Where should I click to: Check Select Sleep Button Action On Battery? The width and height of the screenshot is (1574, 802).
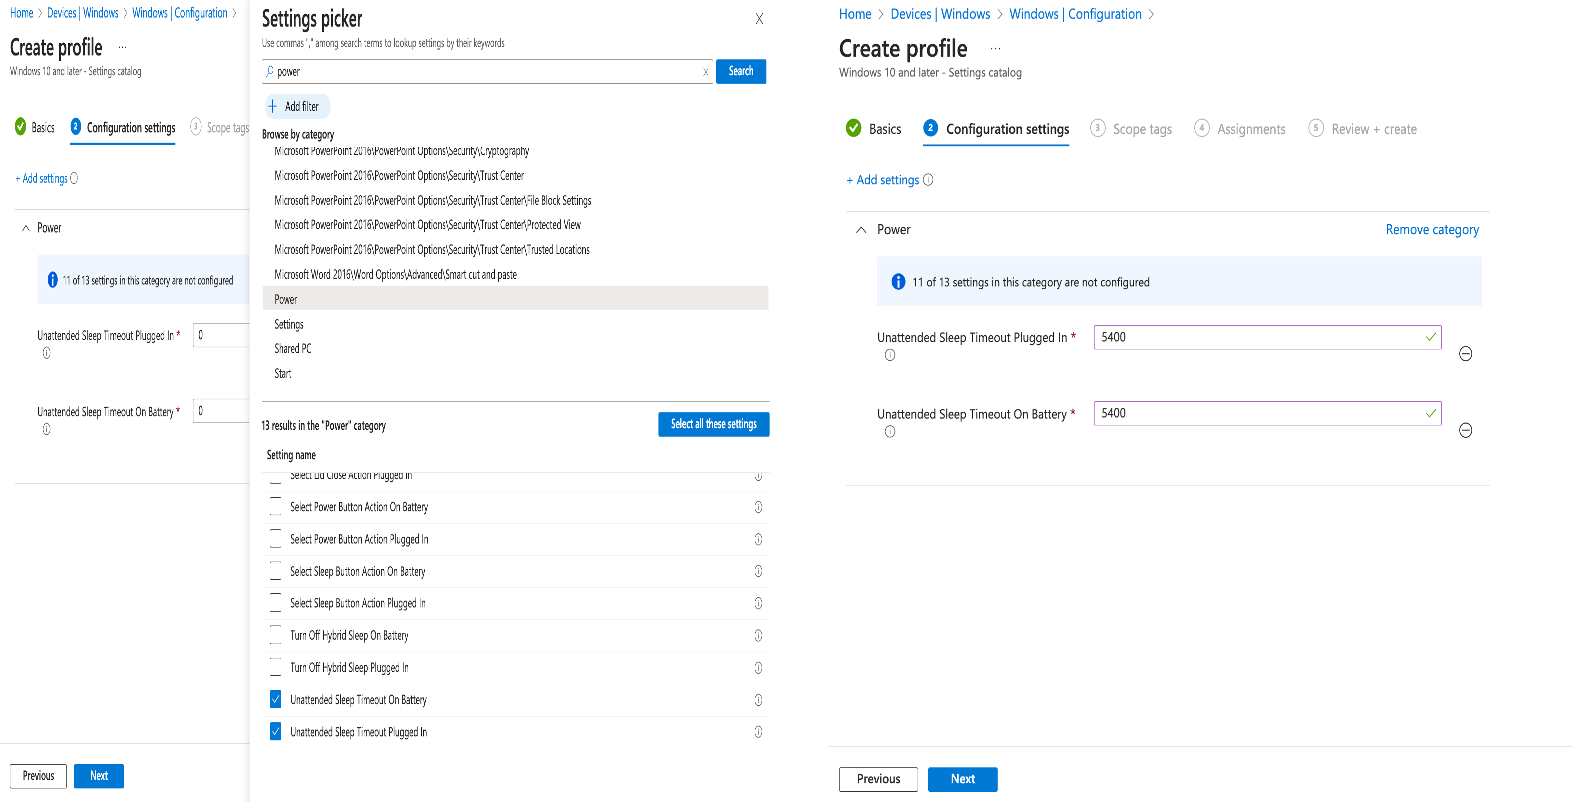pos(275,571)
